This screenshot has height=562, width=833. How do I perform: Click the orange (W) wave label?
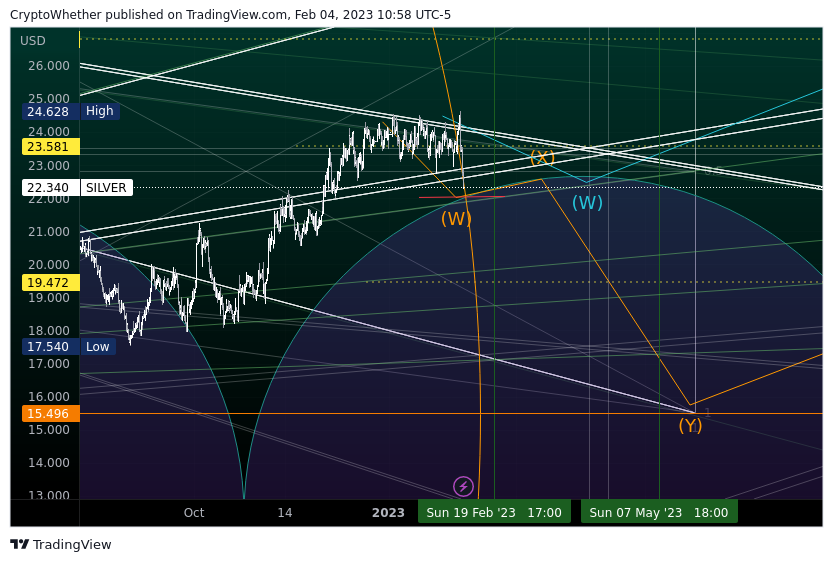coord(456,218)
